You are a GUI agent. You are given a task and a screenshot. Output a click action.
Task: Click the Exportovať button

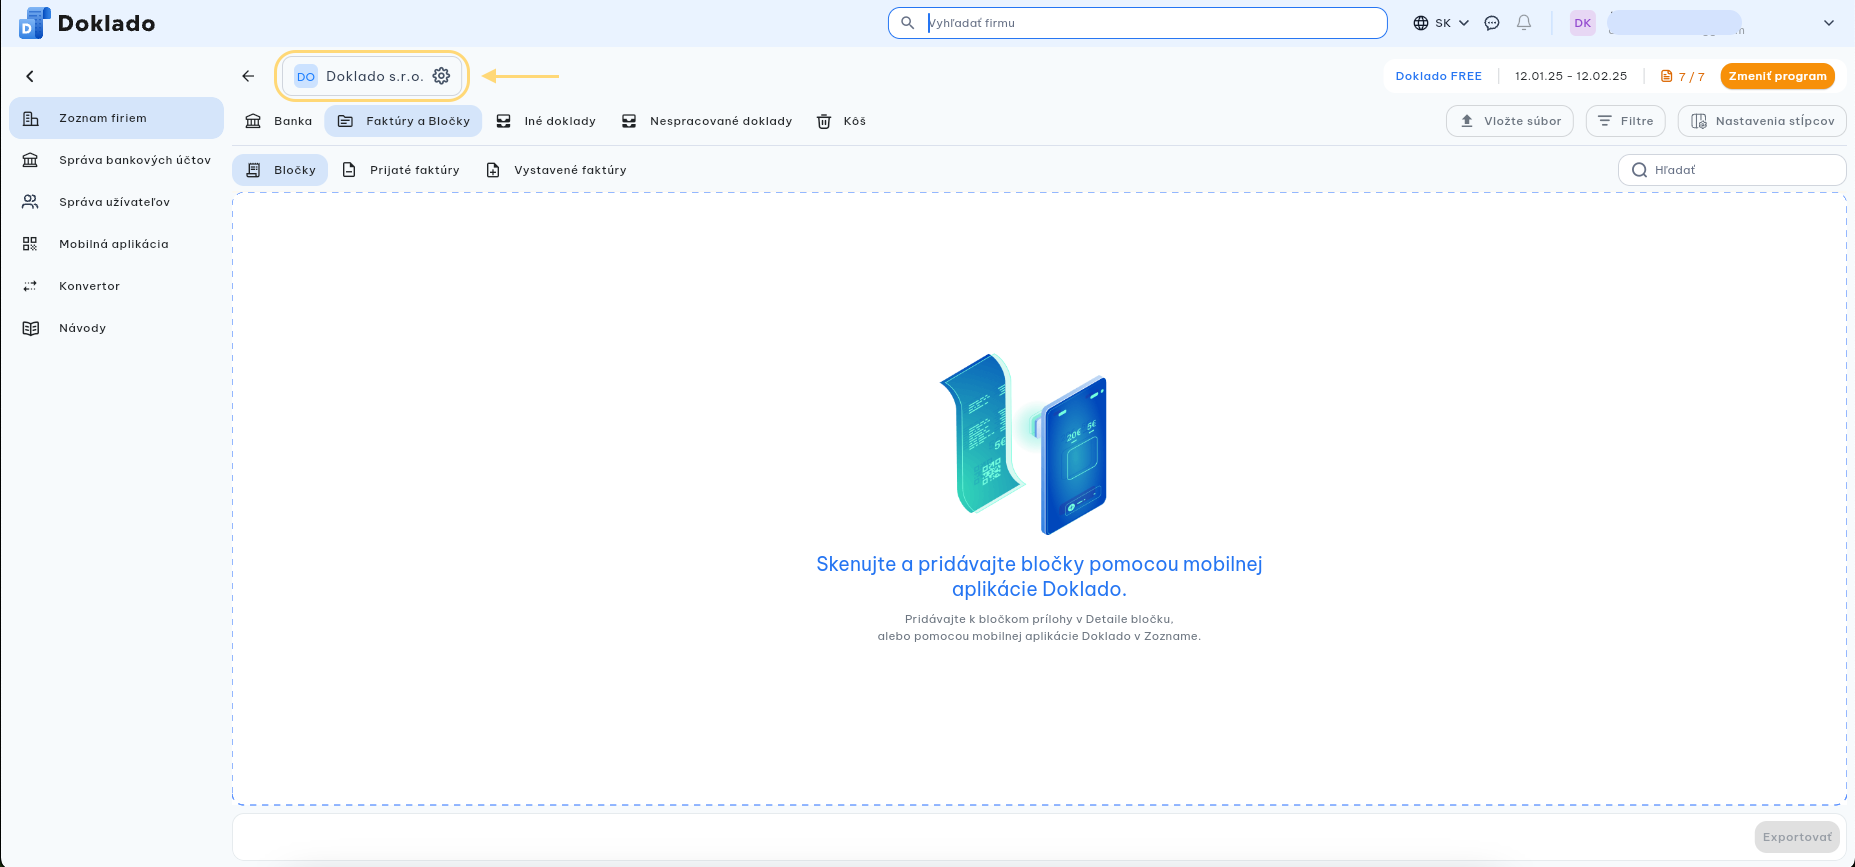(1797, 837)
